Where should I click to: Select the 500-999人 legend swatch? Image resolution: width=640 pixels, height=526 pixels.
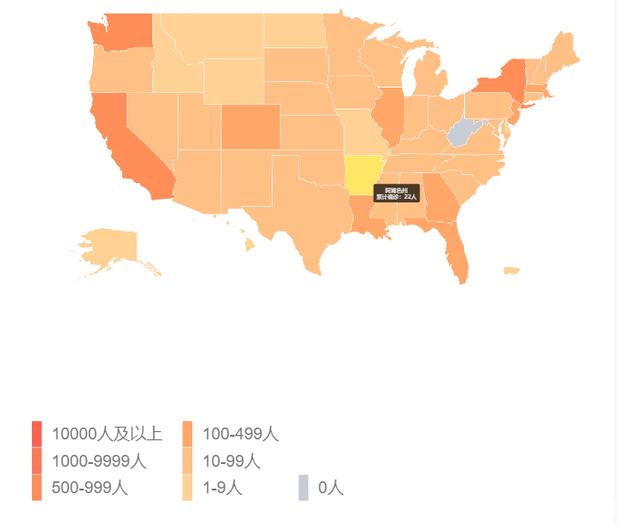click(x=37, y=487)
